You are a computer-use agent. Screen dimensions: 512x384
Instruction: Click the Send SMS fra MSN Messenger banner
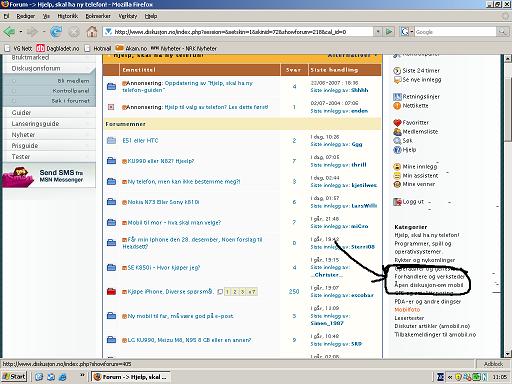[49, 176]
